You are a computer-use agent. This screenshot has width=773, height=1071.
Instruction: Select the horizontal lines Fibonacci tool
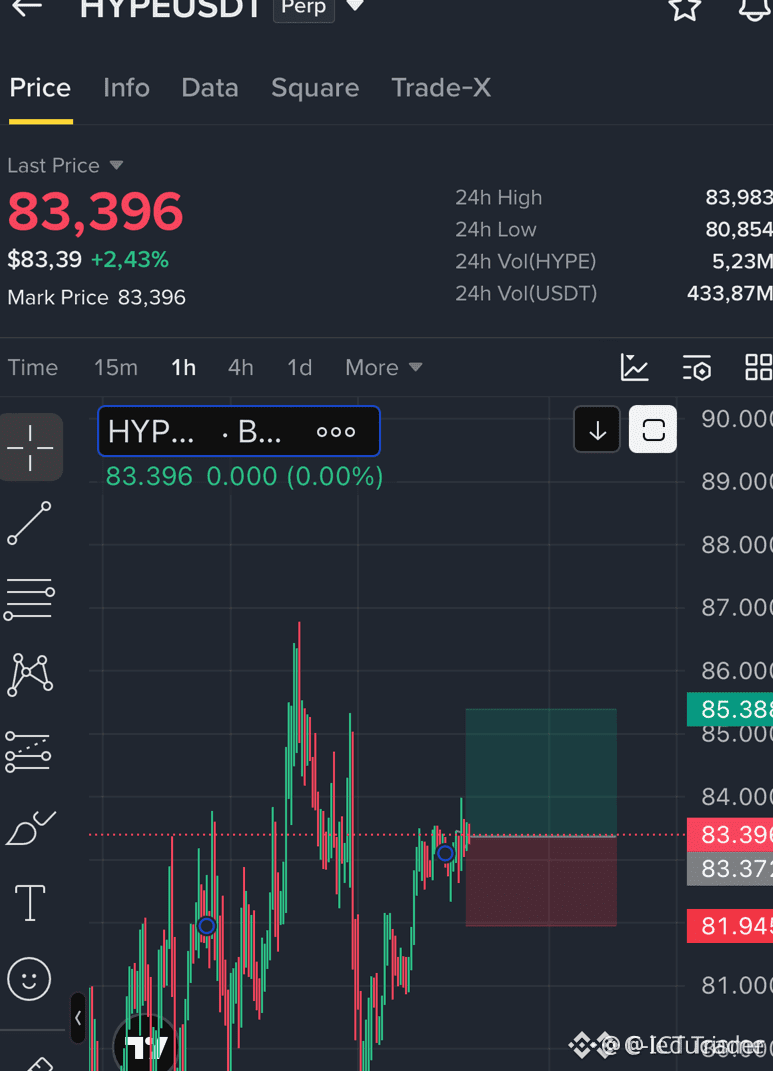29,599
